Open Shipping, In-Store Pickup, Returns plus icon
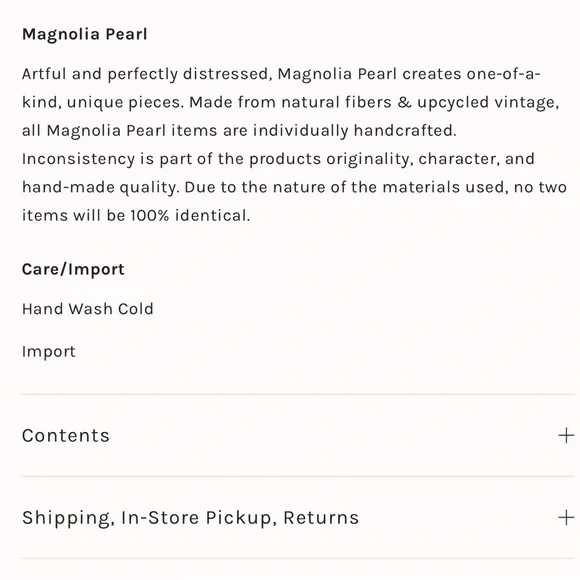The width and height of the screenshot is (580, 580). tap(566, 517)
